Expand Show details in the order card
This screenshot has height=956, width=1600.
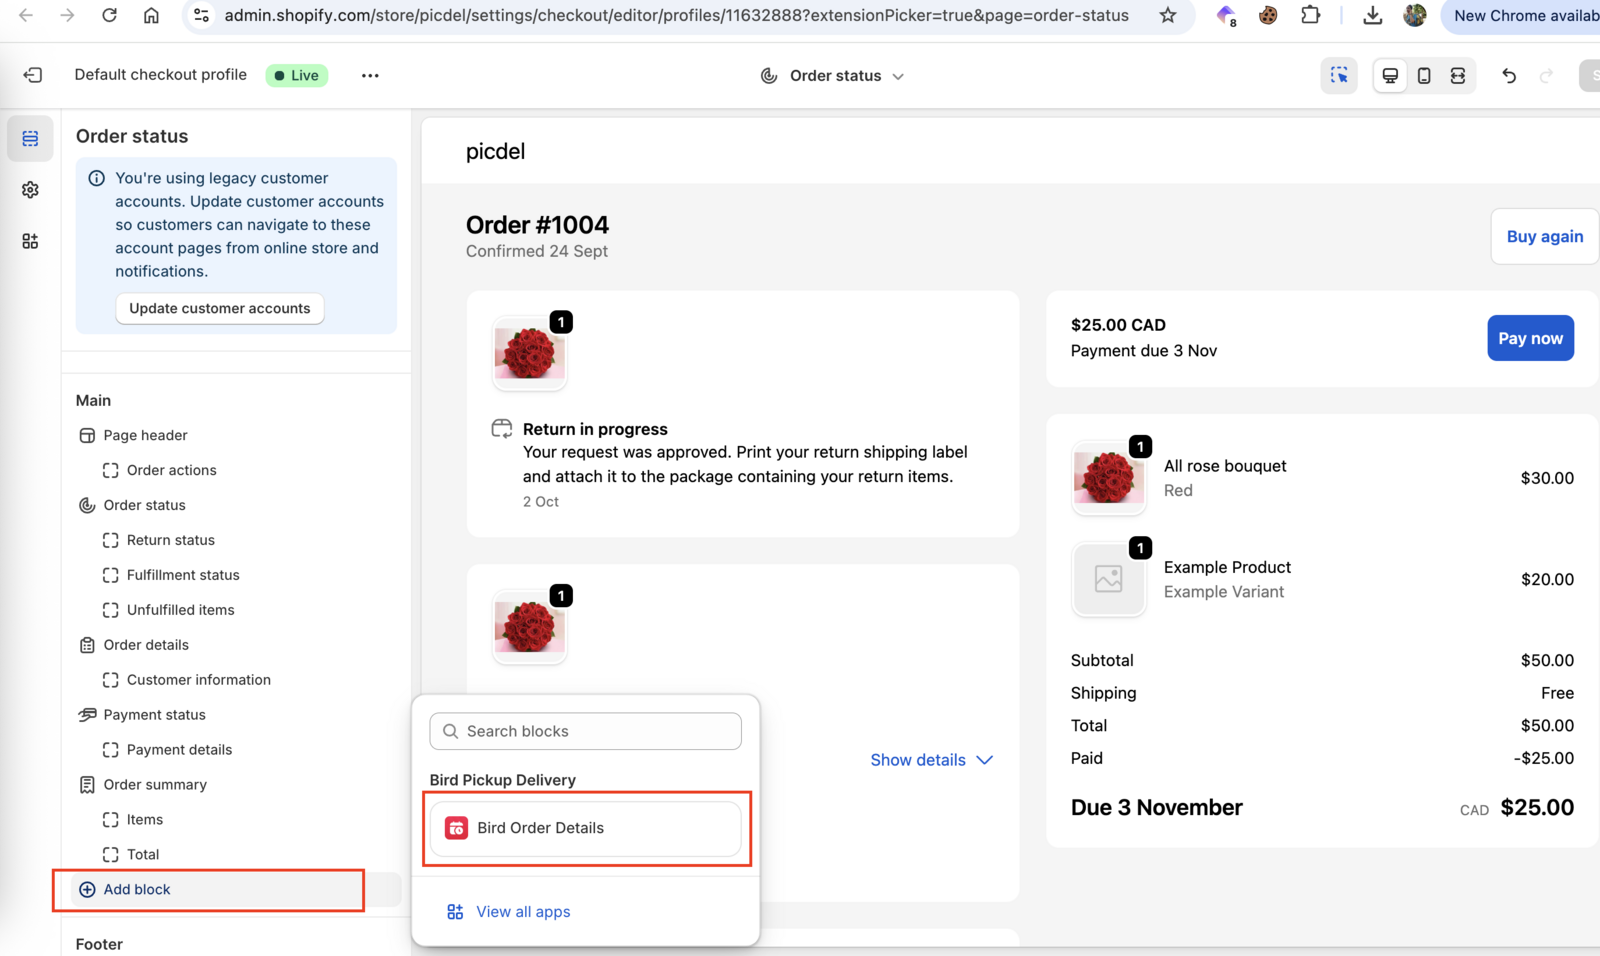(931, 760)
